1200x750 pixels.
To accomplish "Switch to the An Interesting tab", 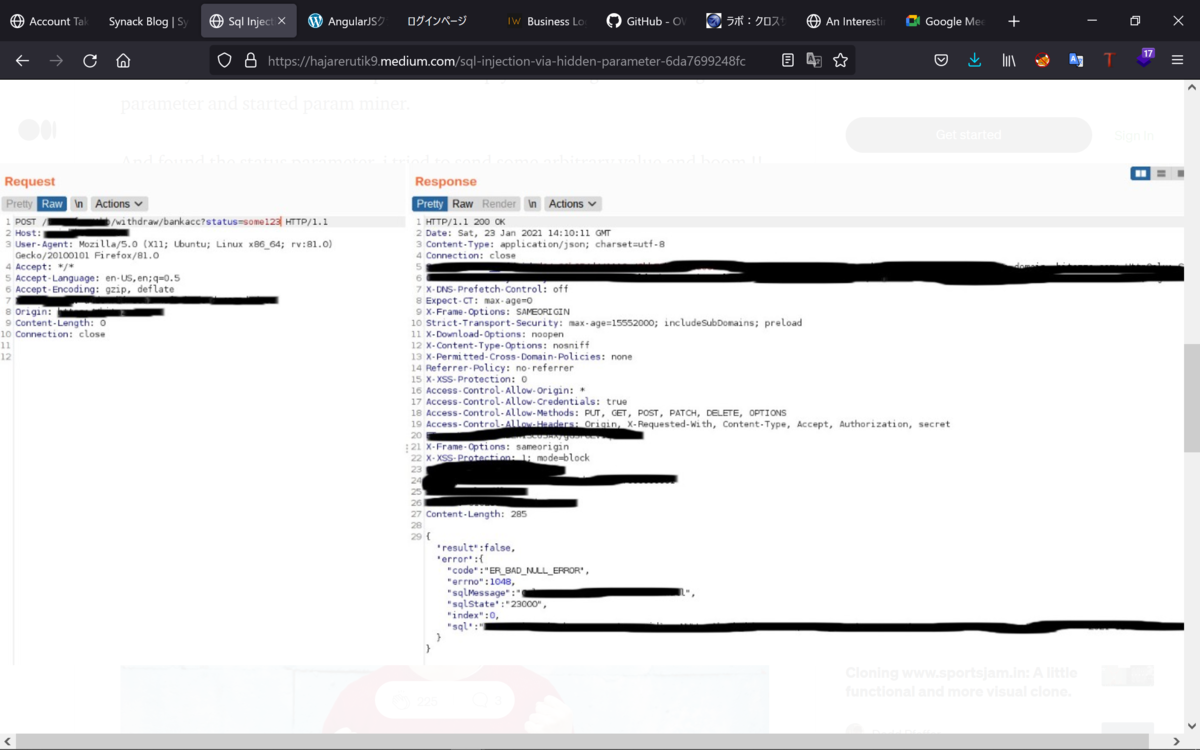I will (x=844, y=21).
